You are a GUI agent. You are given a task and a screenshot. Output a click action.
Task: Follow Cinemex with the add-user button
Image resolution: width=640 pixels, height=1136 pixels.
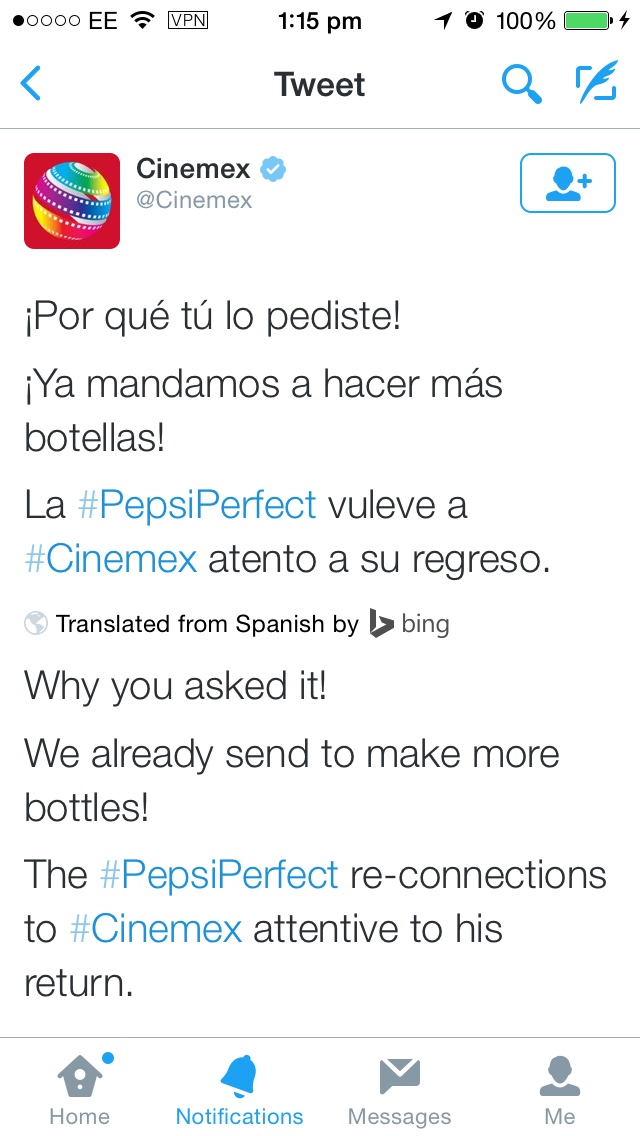(568, 183)
